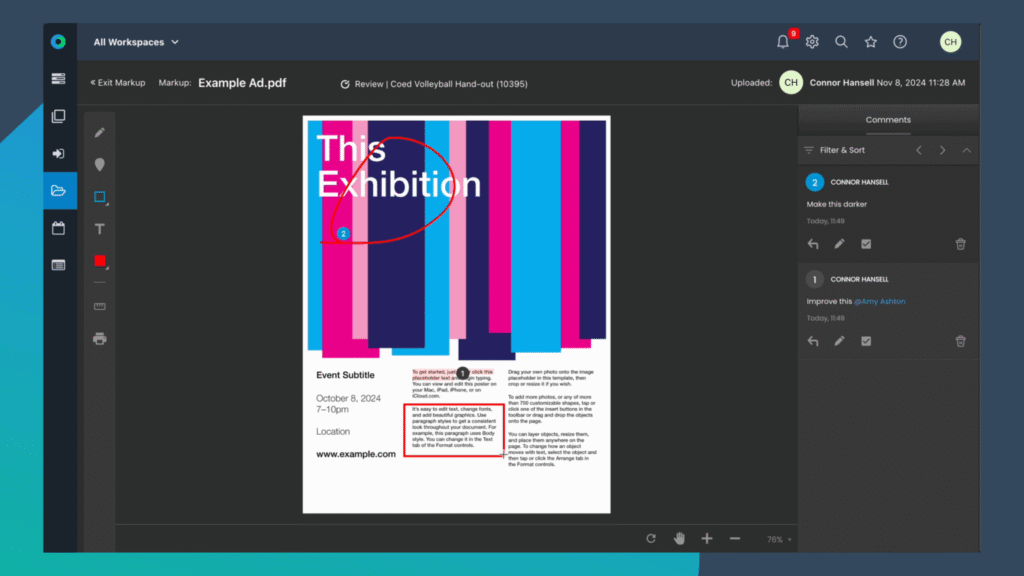This screenshot has width=1024, height=576.
Task: Click the Exit Markup button
Action: pyautogui.click(x=117, y=82)
